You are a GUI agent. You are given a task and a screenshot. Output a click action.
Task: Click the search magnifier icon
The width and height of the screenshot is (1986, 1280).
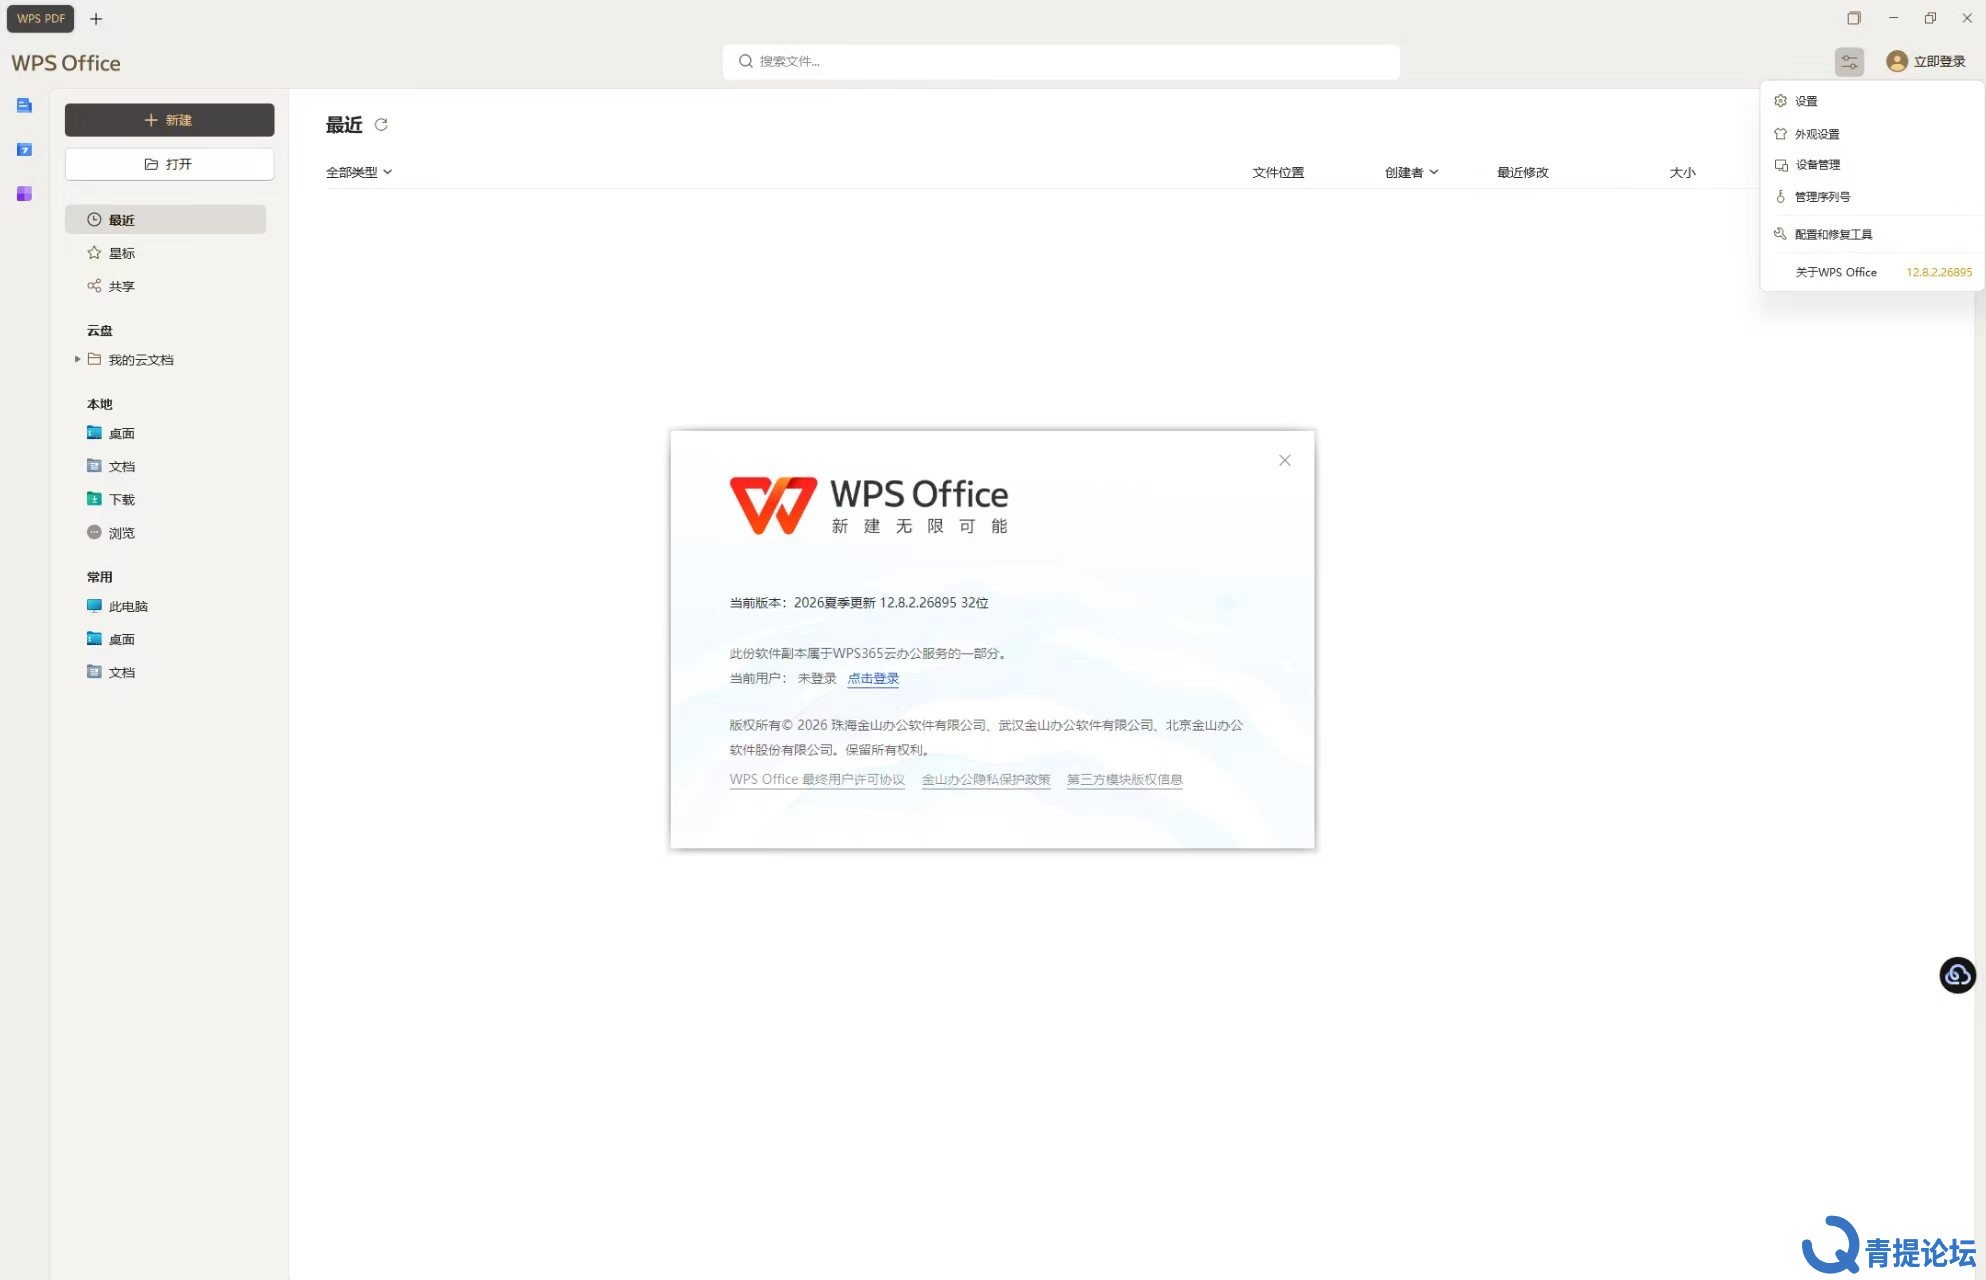(745, 61)
